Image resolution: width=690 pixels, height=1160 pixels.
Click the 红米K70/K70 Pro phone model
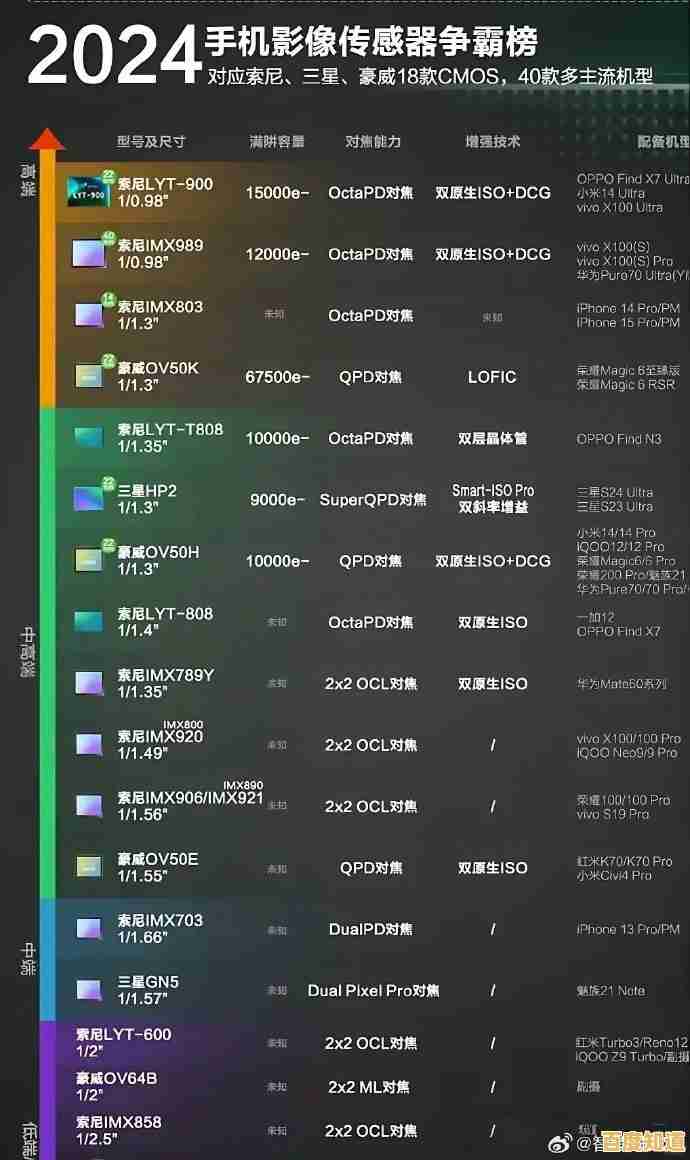[x=624, y=861]
